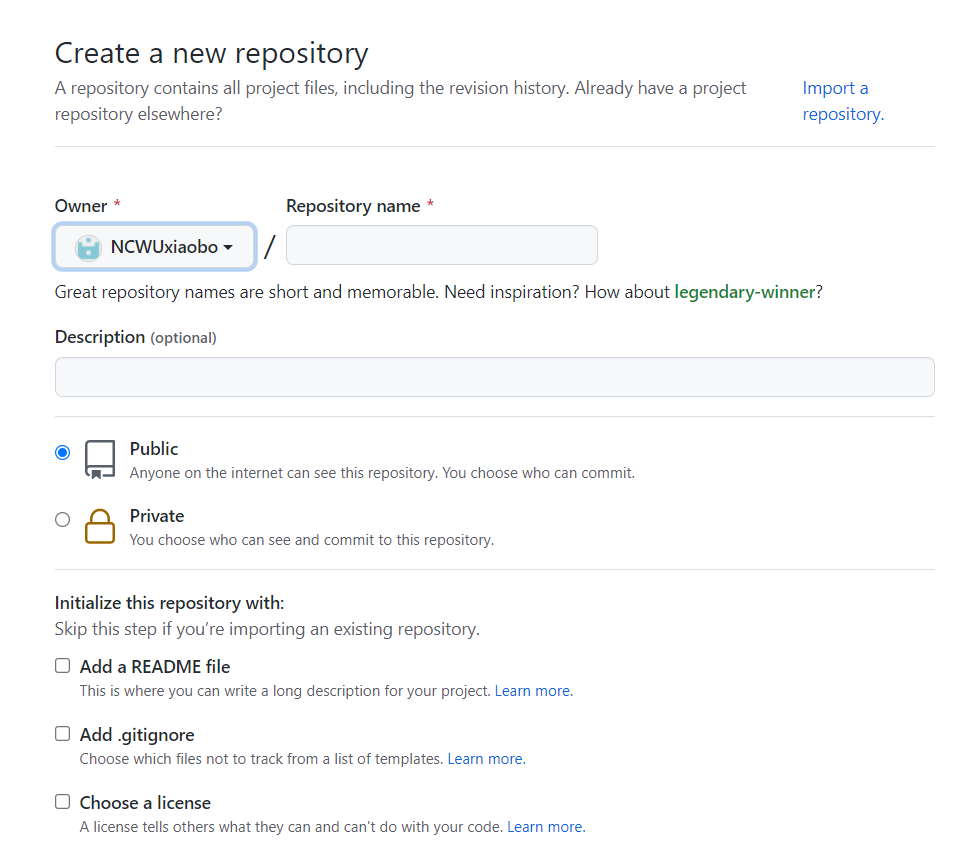The height and width of the screenshot is (855, 976).
Task: Click the NCWUxiaobo owner avatar icon
Action: click(x=88, y=248)
